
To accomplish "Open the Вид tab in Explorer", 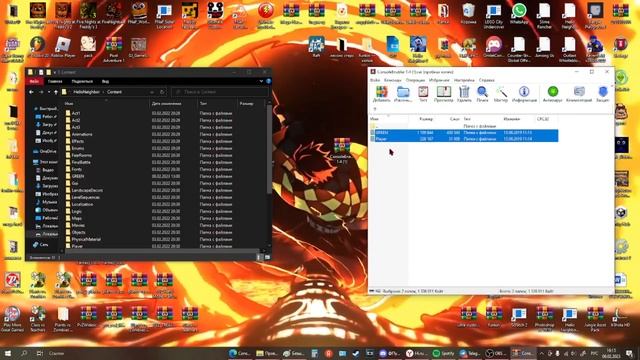I will pyautogui.click(x=105, y=81).
